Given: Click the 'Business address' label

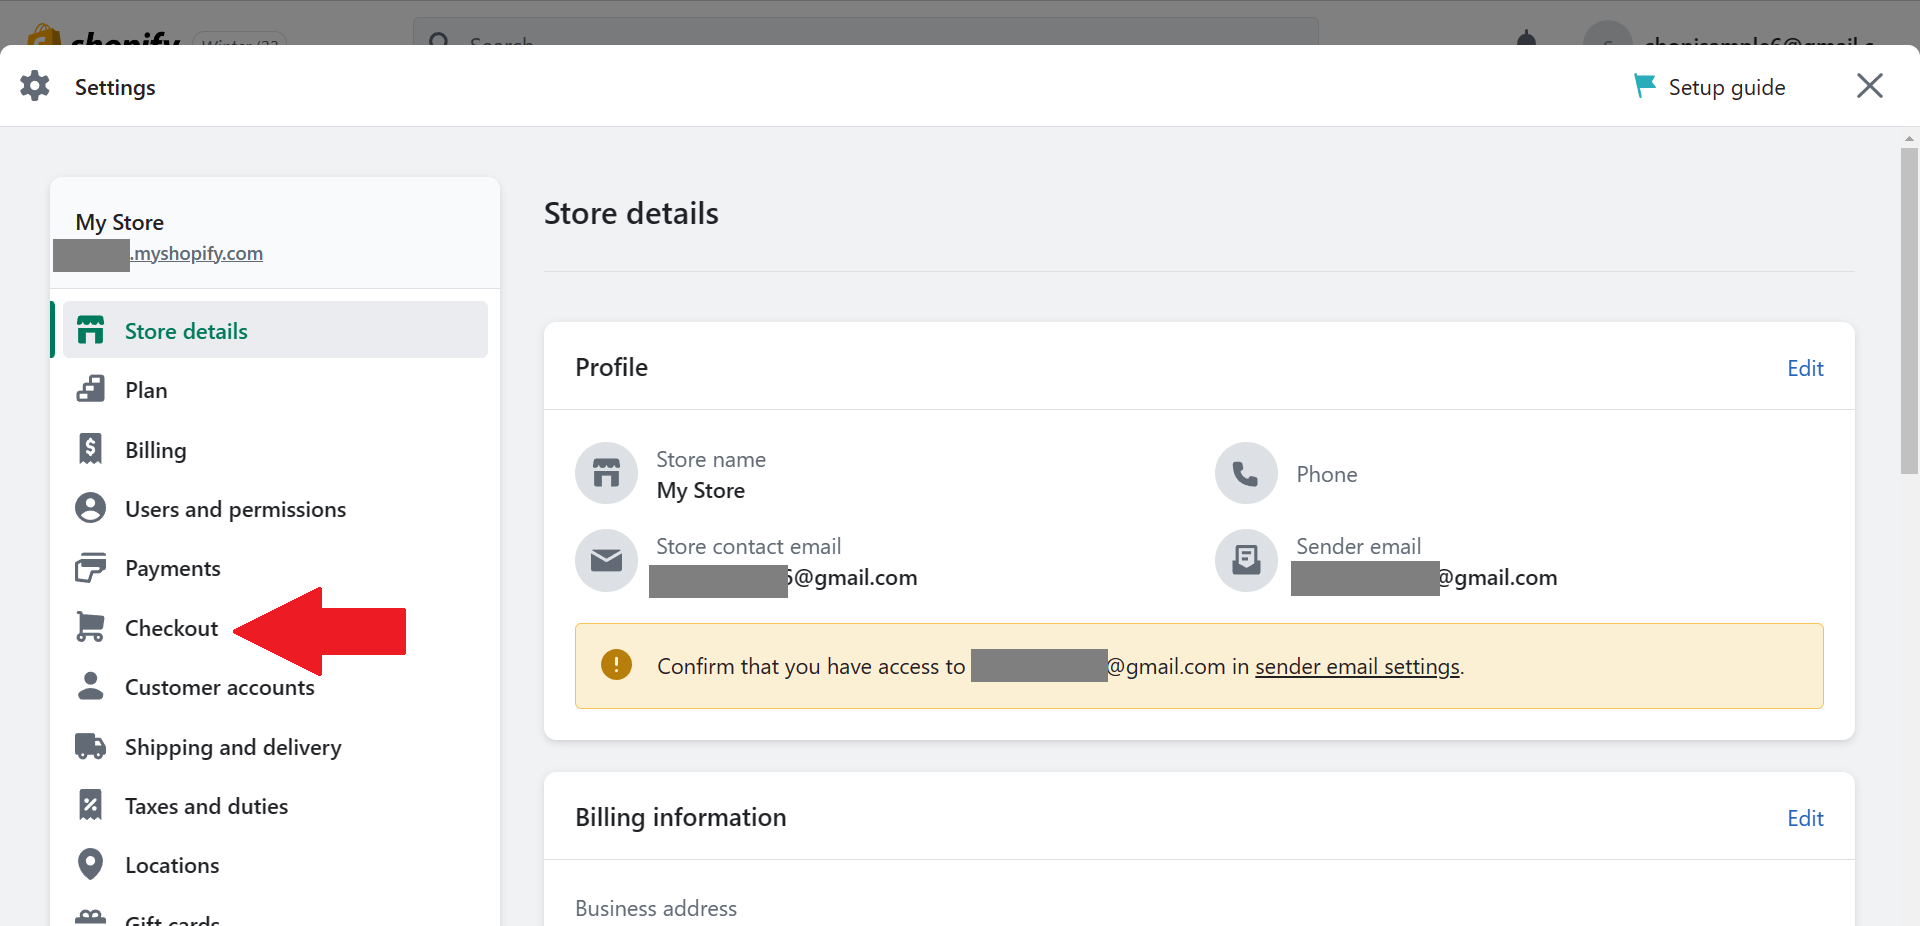Looking at the screenshot, I should (656, 908).
